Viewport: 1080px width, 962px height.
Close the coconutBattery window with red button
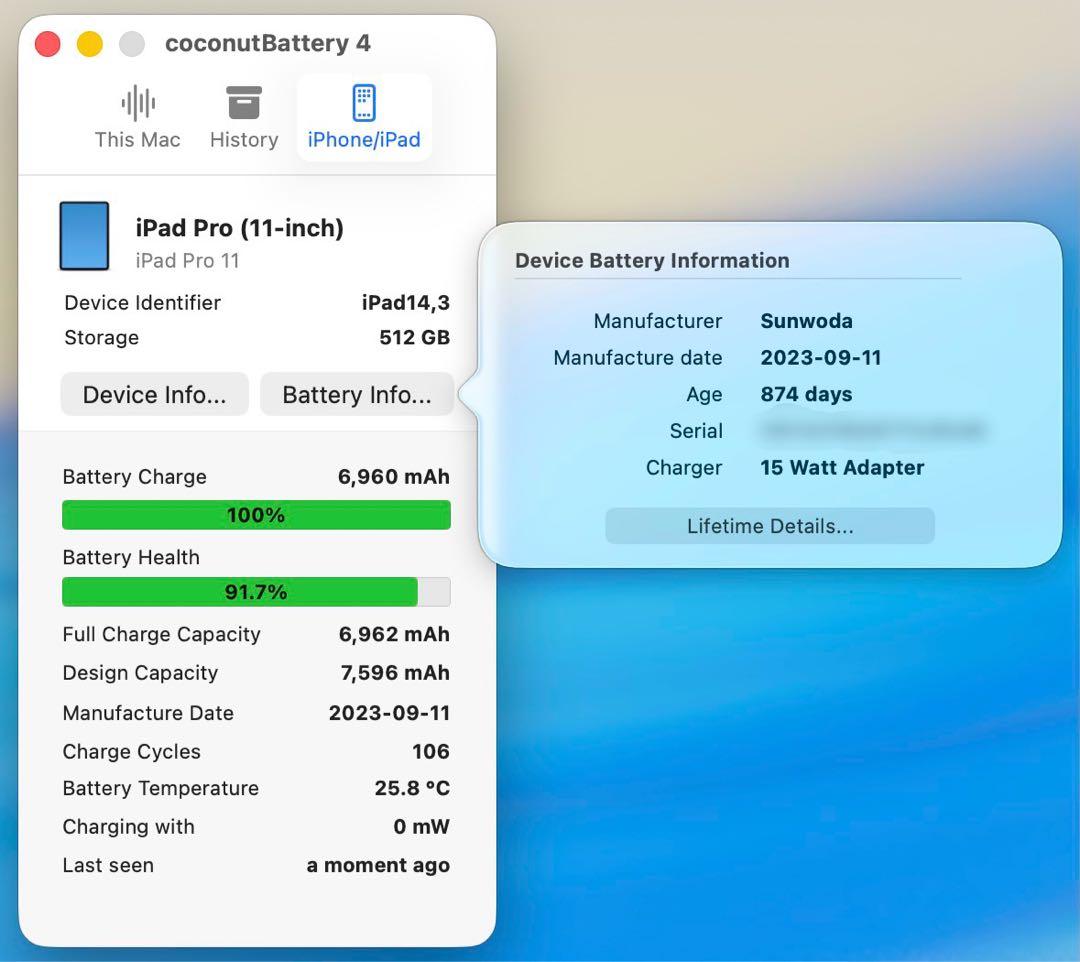point(48,44)
